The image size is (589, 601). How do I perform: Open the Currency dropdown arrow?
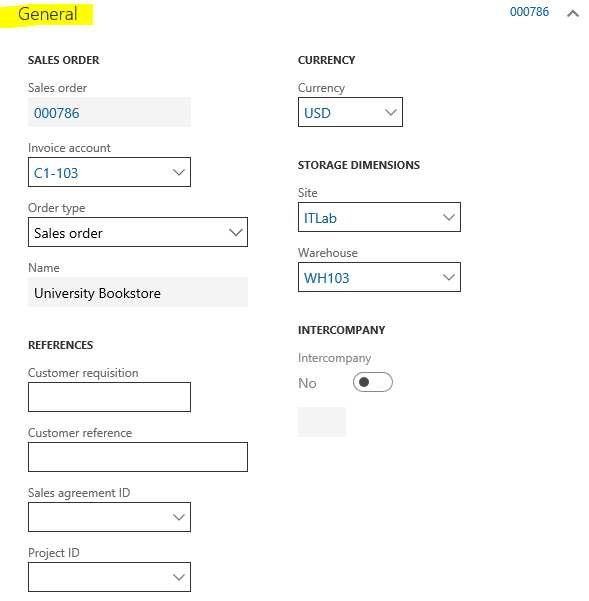[x=390, y=112]
